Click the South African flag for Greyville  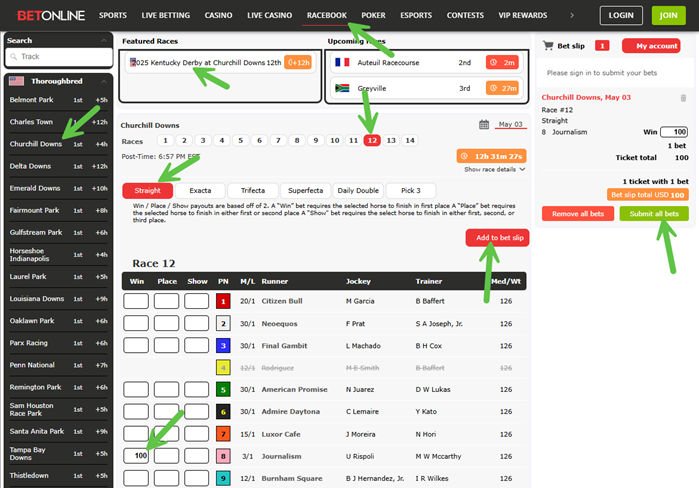click(342, 88)
